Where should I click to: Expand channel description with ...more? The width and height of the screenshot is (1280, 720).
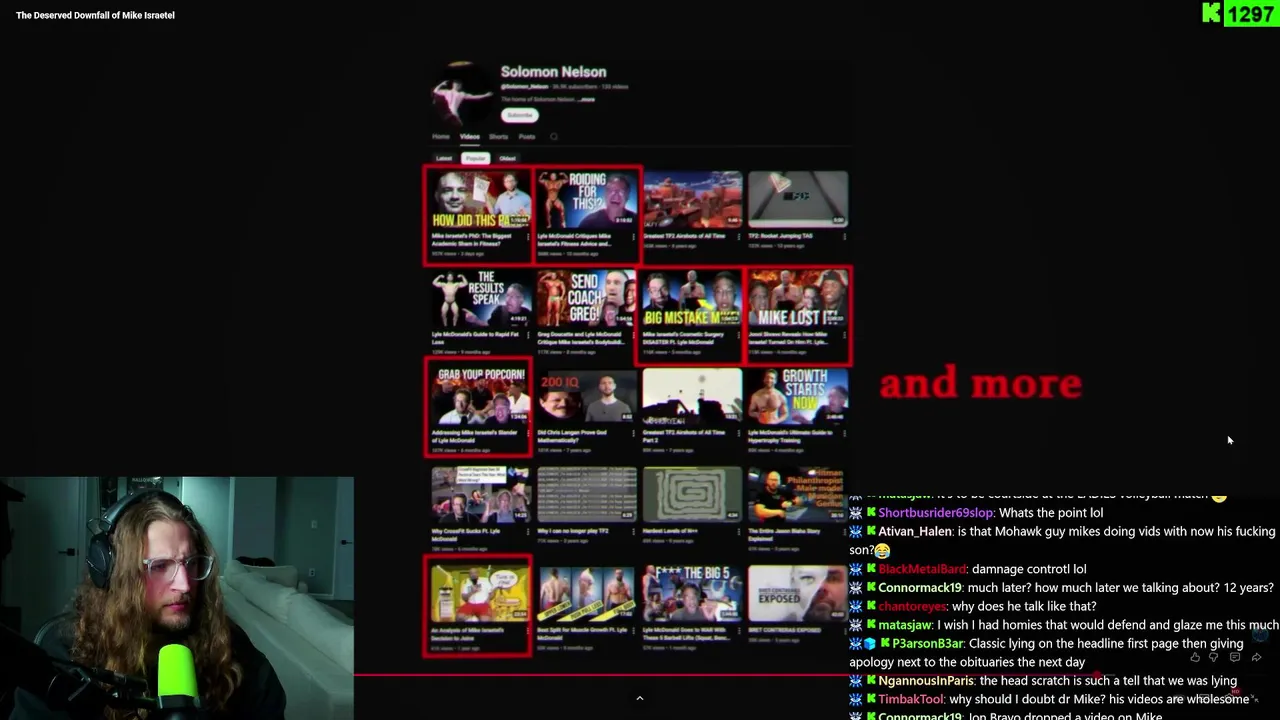(x=586, y=99)
